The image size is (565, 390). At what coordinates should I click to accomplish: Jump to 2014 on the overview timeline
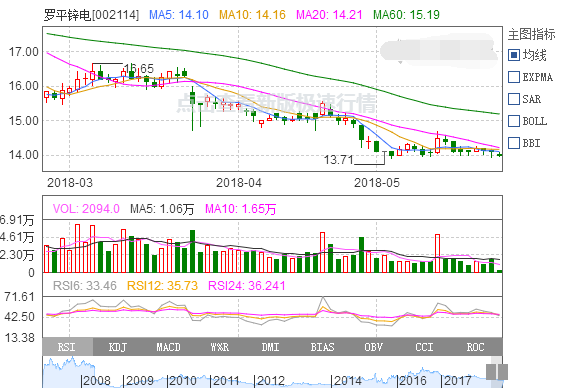pos(346,381)
